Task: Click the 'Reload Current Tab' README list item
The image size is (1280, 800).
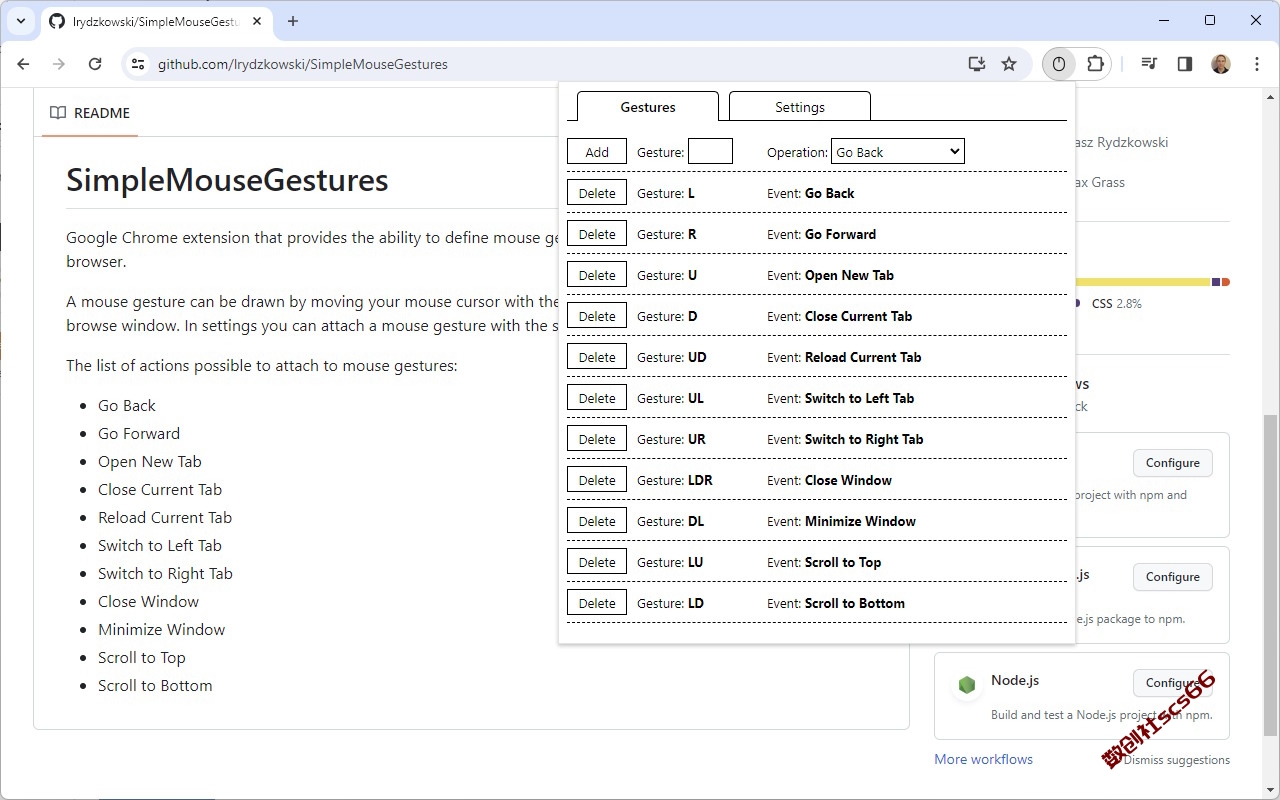Action: coord(165,517)
